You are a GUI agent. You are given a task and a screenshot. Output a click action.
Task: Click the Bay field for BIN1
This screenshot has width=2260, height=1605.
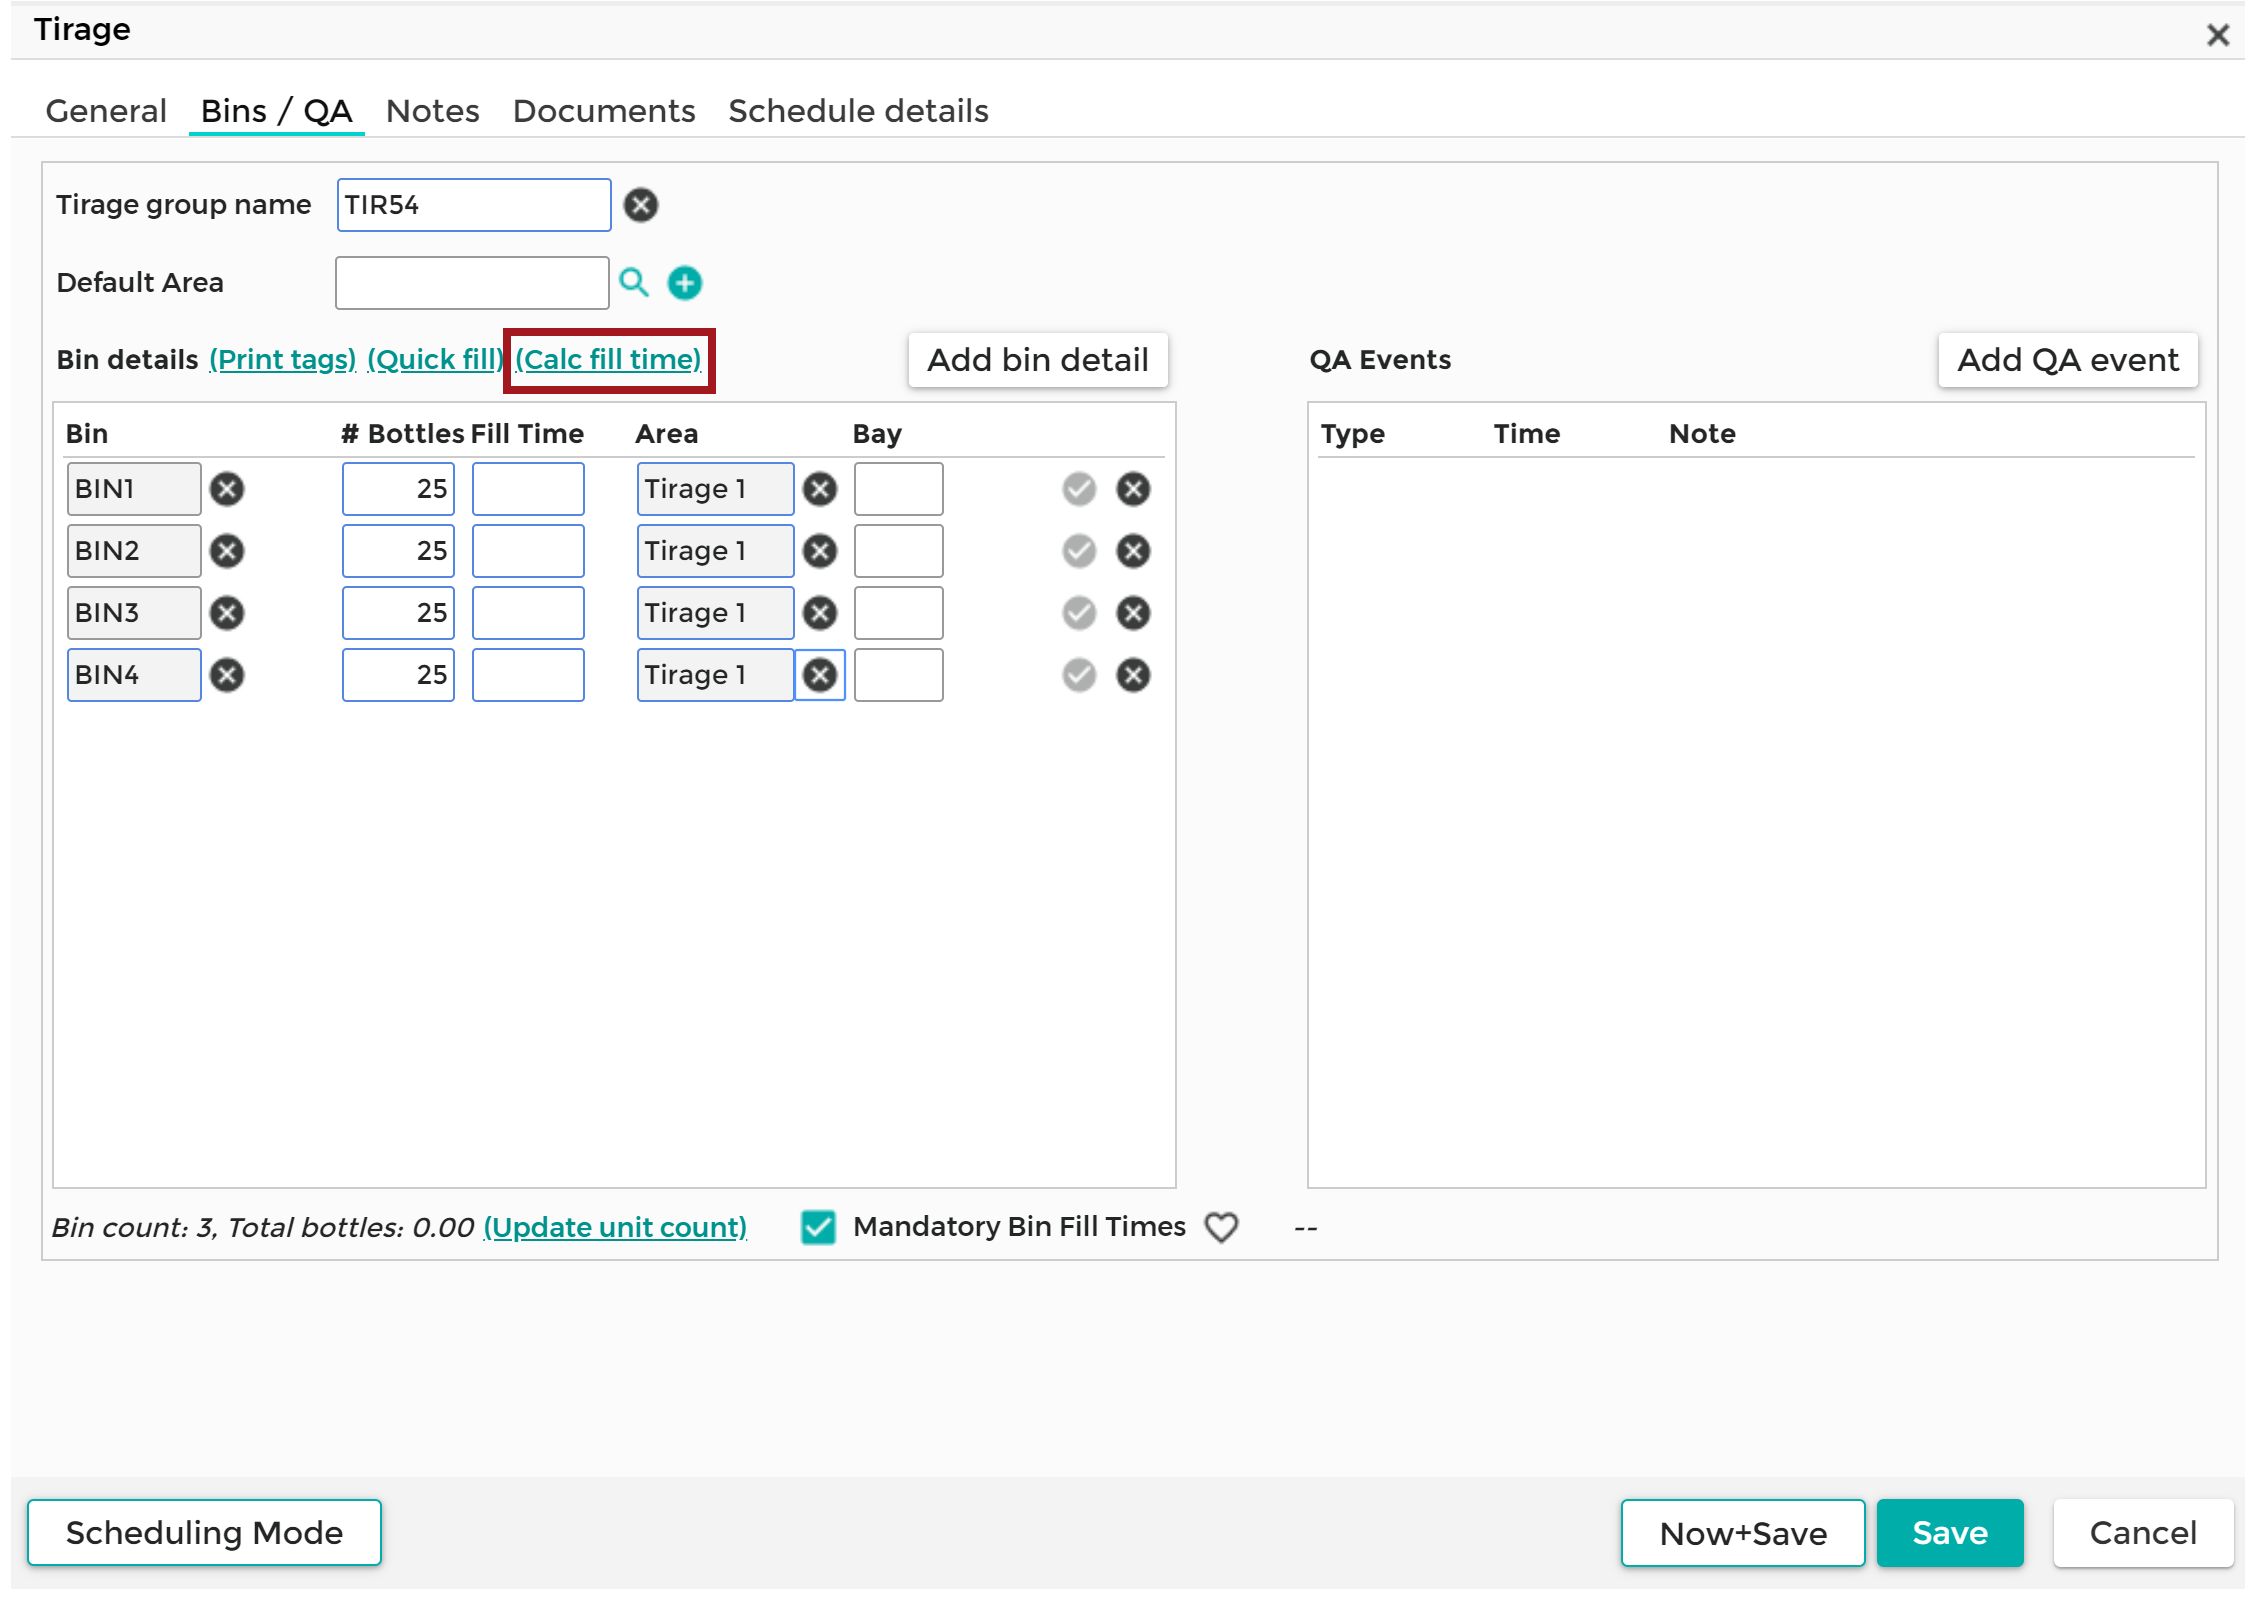[x=898, y=489]
